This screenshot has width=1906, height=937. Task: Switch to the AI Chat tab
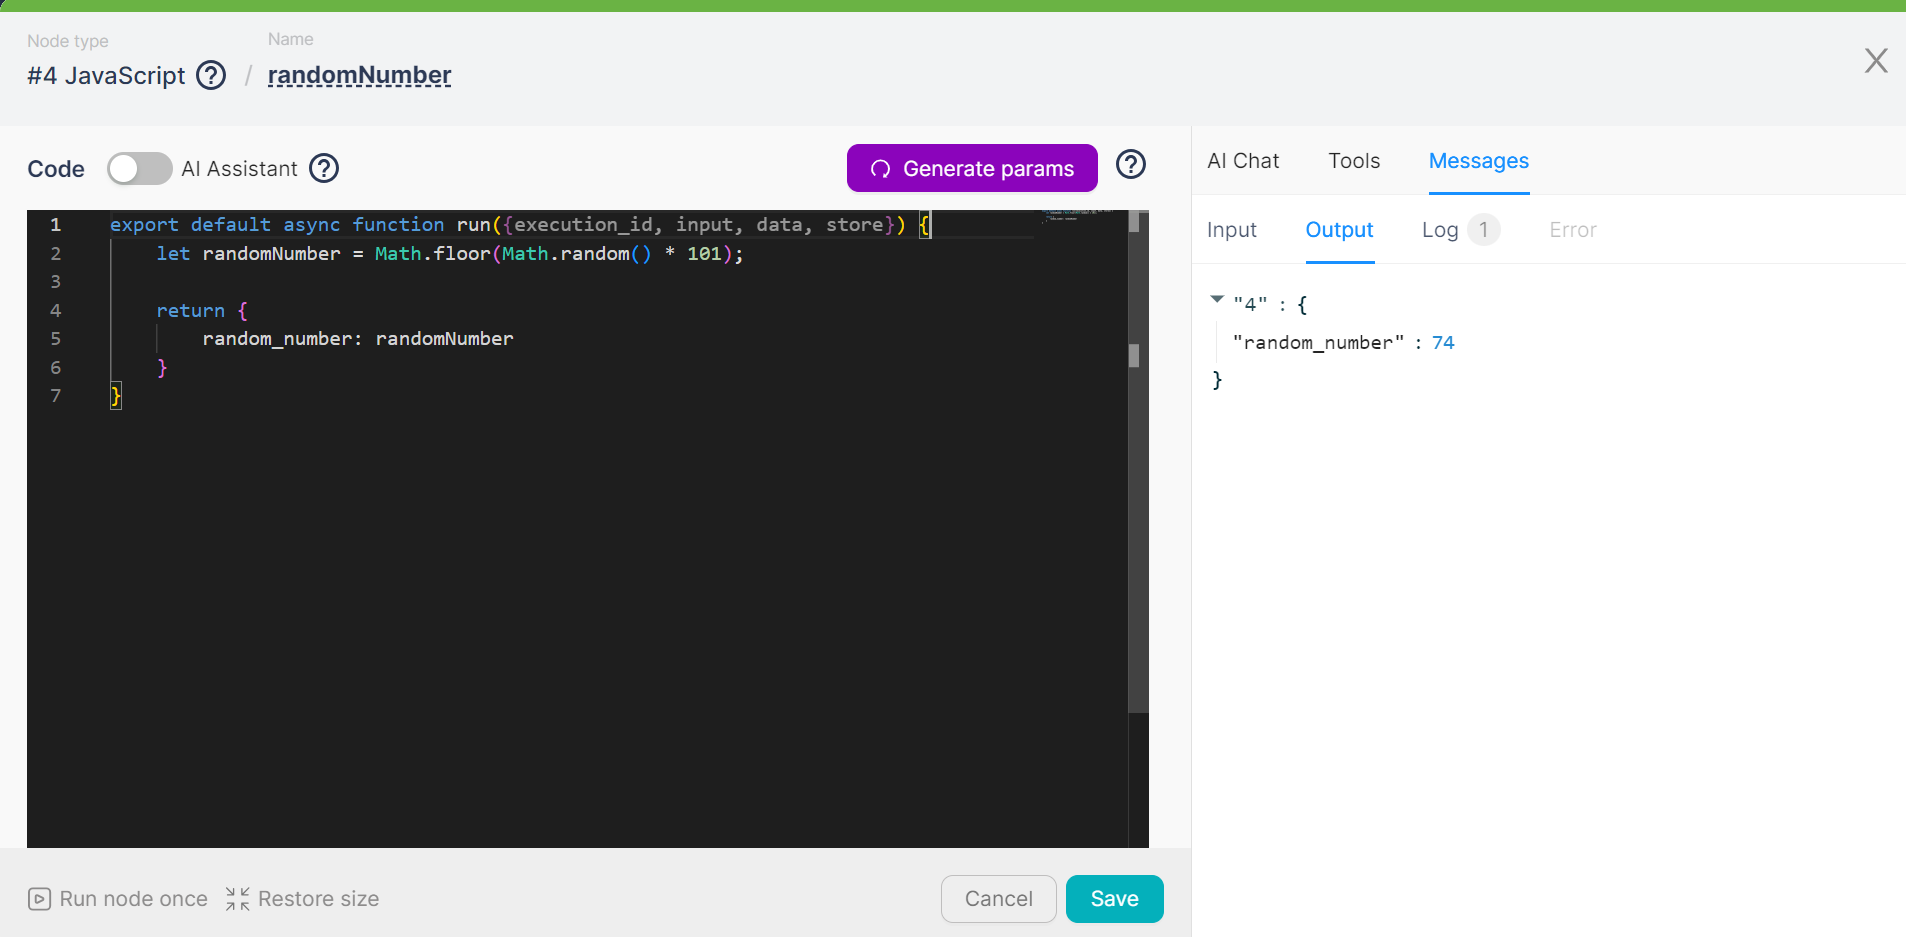coord(1243,160)
